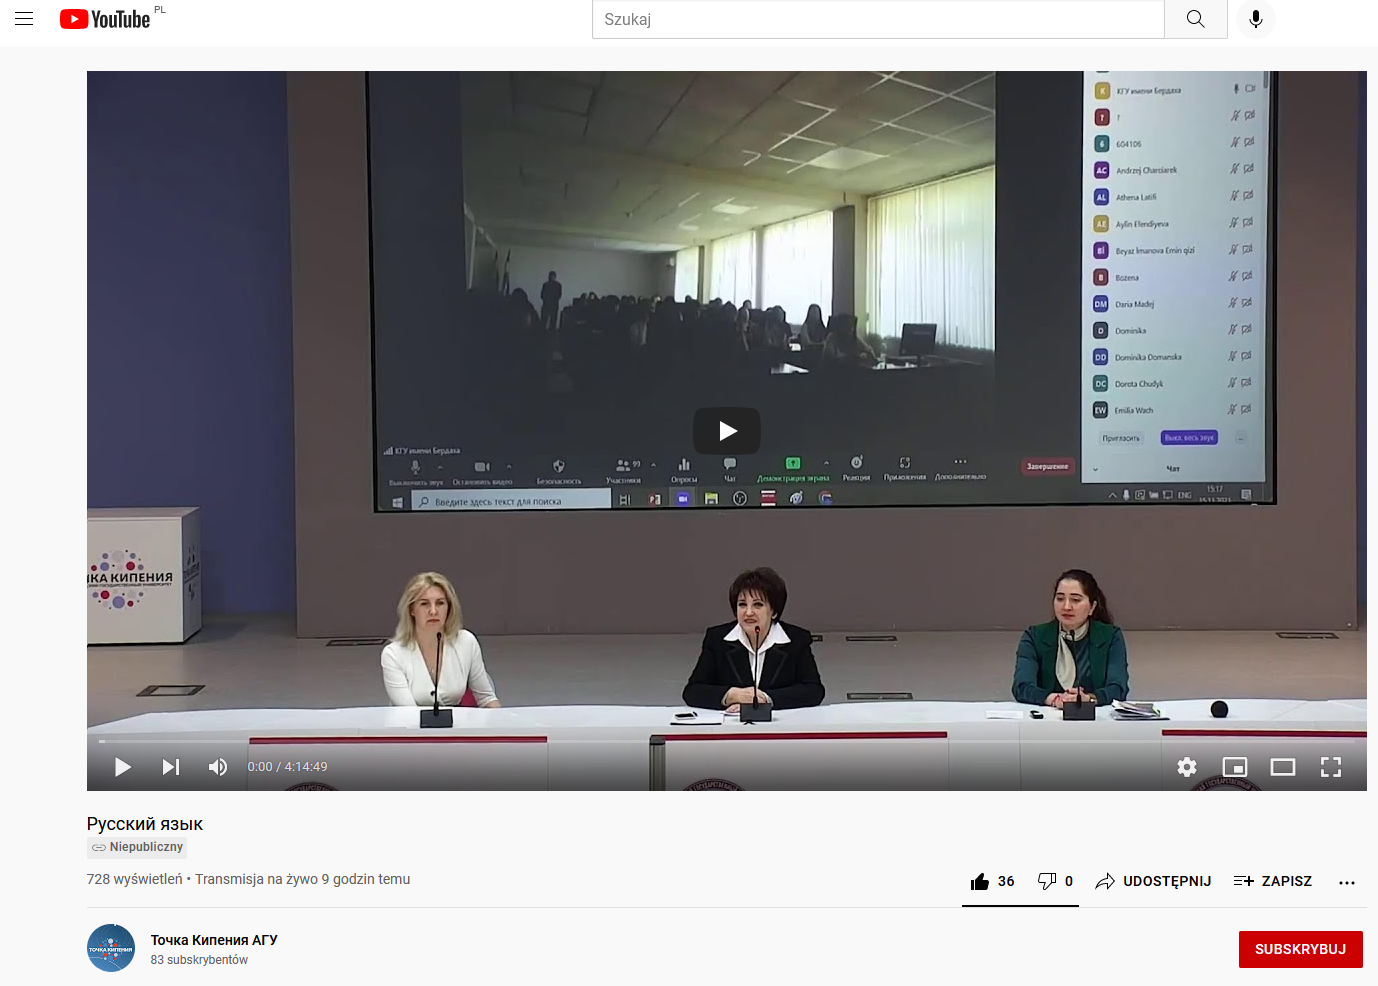The image size is (1378, 986).
Task: Skip to the next video
Action: [171, 767]
